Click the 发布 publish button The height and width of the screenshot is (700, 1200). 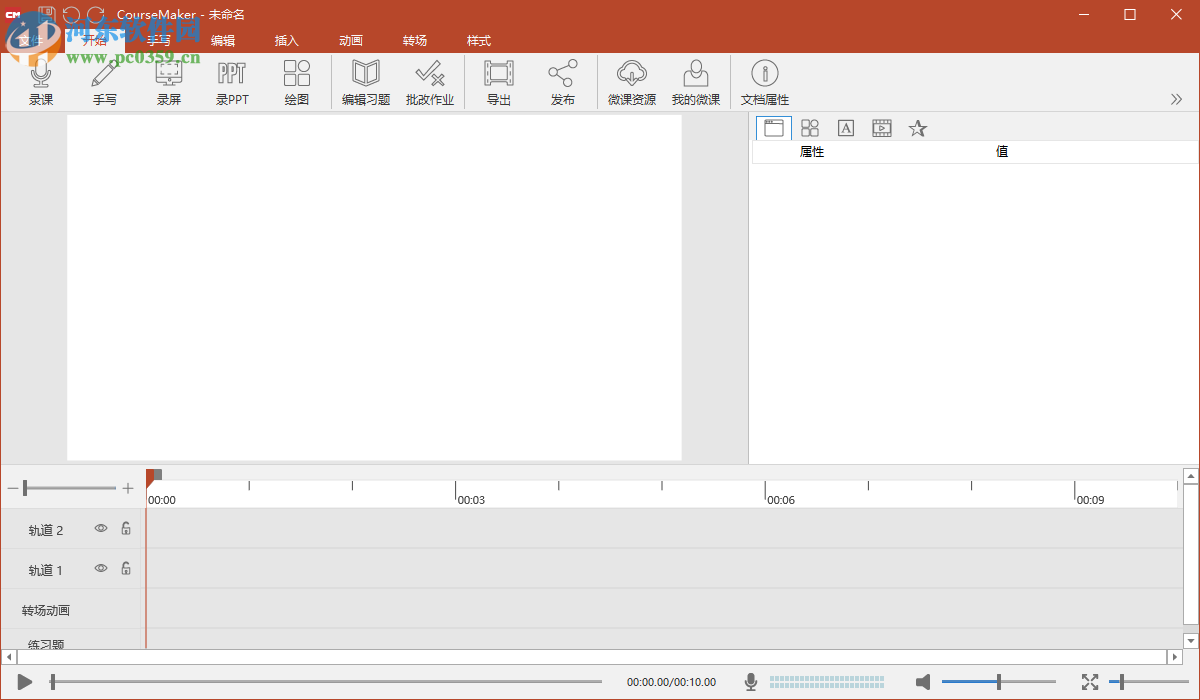tap(562, 80)
